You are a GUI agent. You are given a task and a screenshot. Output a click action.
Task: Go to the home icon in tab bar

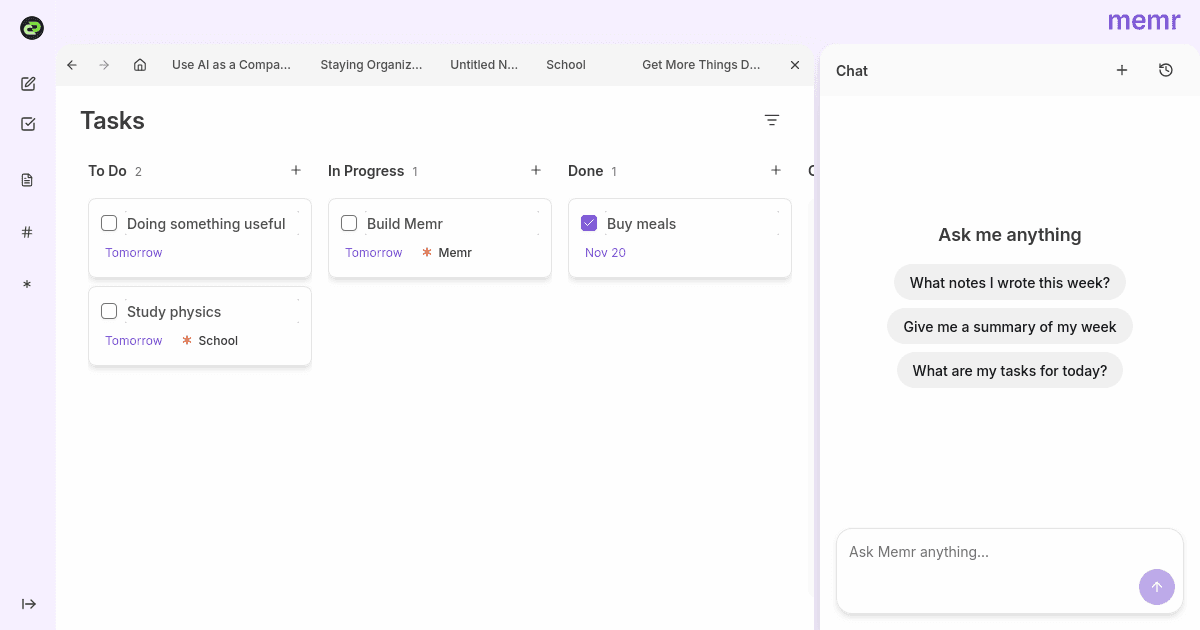[140, 65]
